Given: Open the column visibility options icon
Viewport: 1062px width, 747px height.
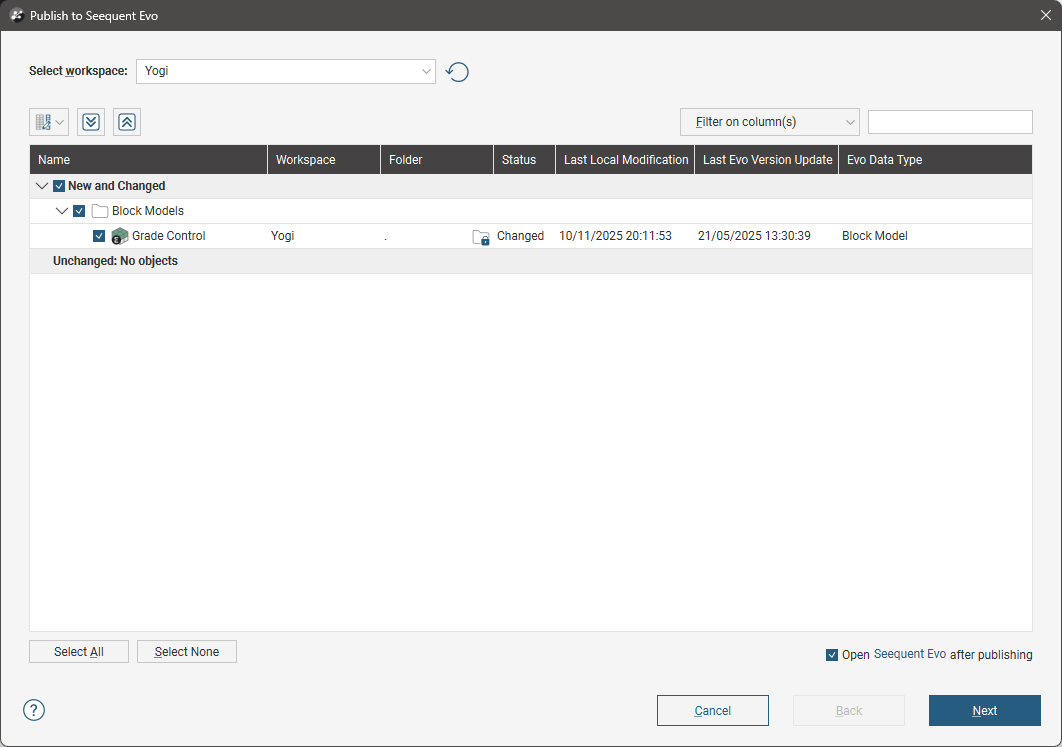Looking at the screenshot, I should pos(48,122).
